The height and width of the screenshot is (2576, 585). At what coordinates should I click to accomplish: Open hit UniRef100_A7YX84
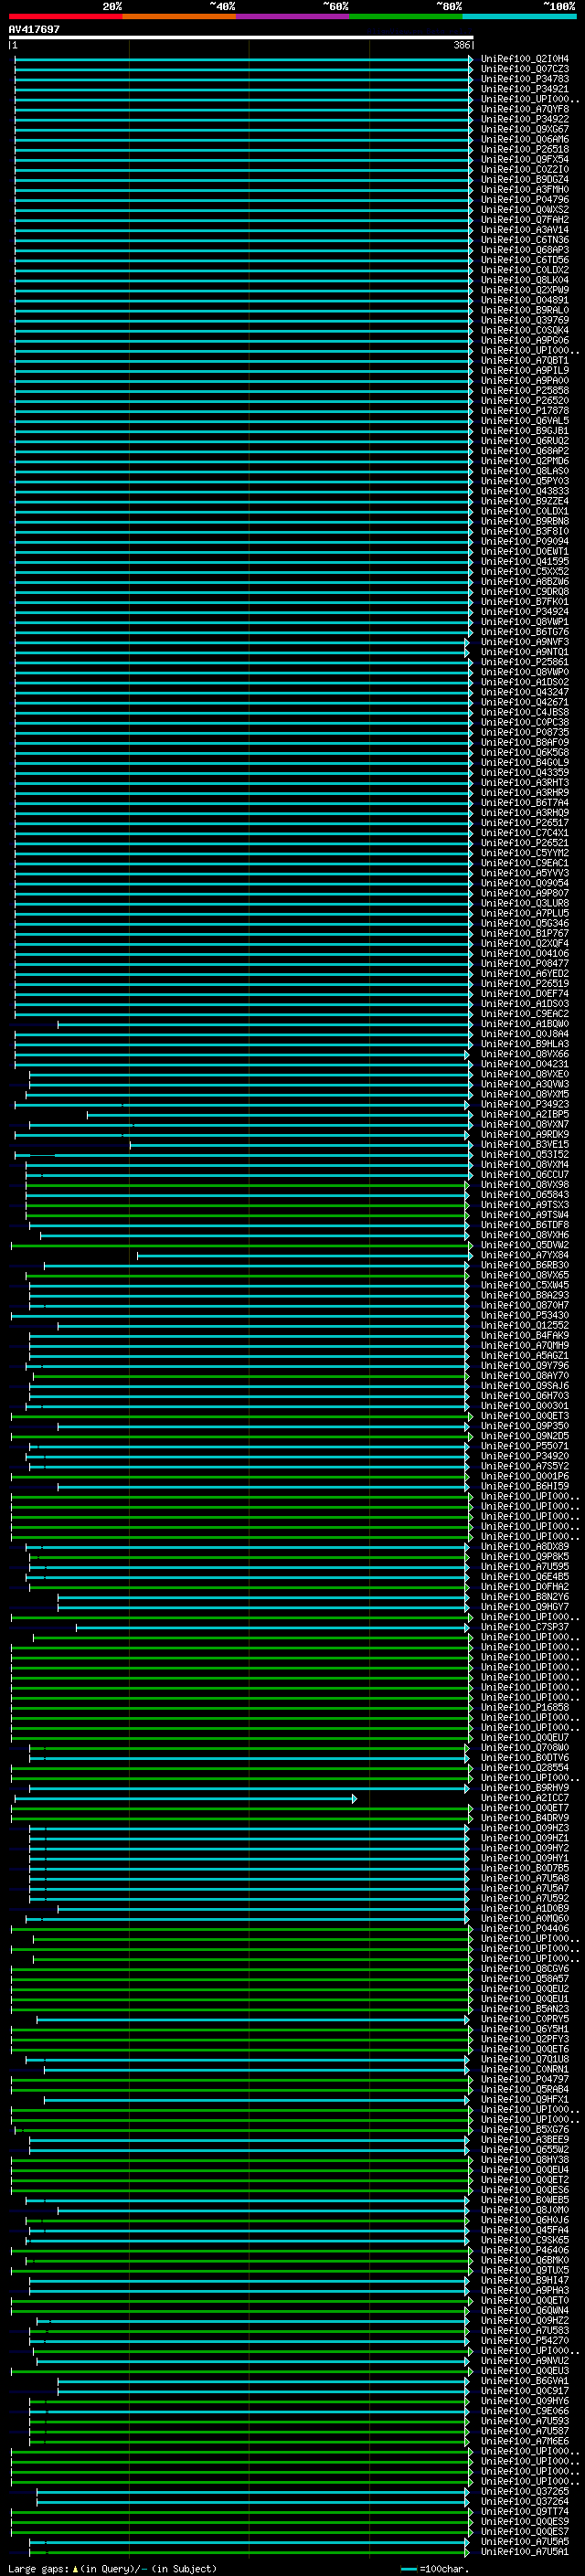[x=525, y=1256]
